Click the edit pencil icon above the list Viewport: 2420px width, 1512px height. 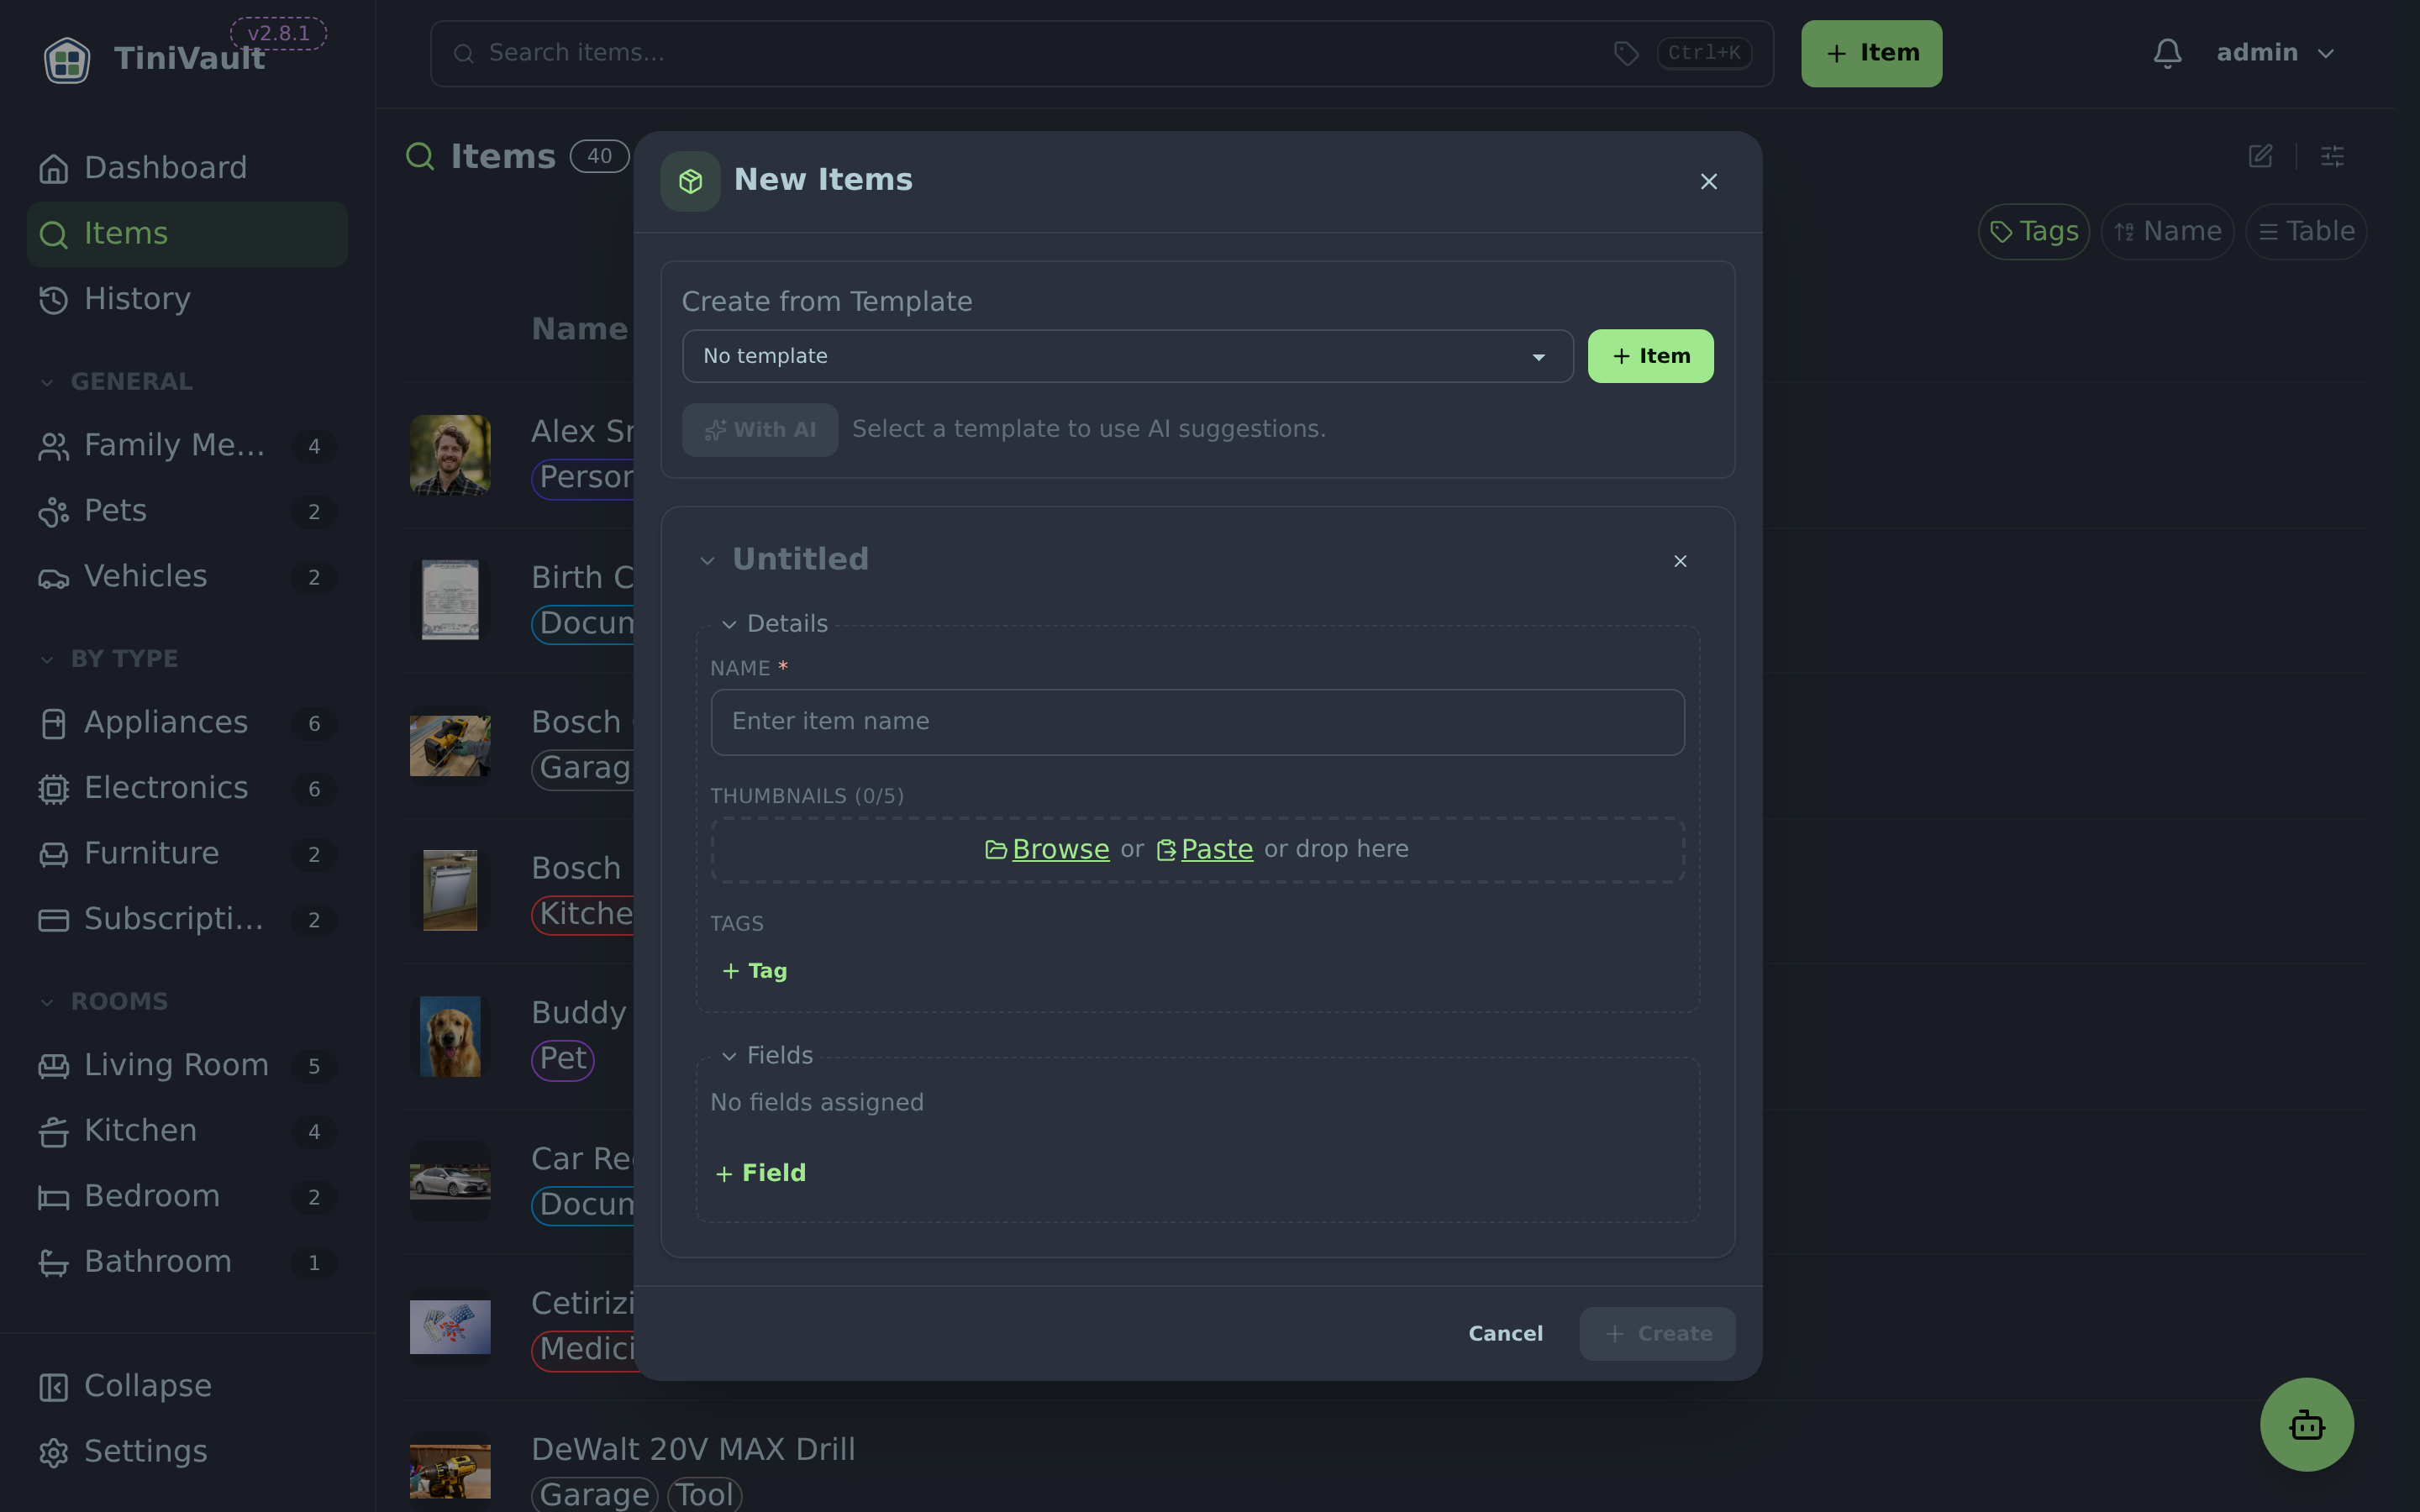[x=2260, y=156]
